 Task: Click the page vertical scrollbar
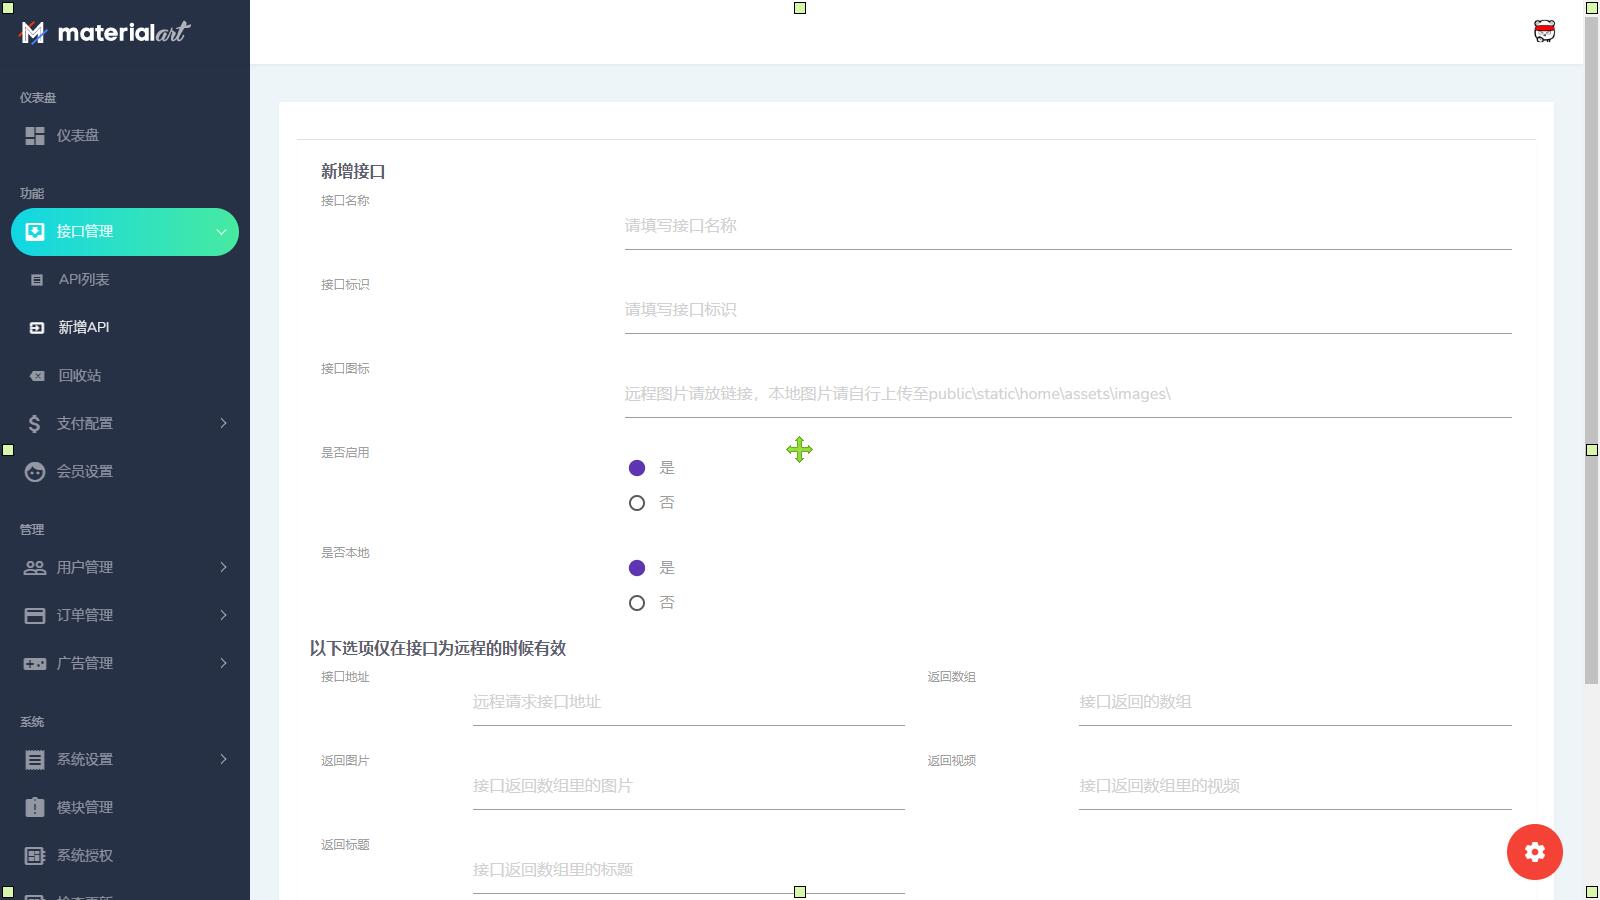pos(1591,350)
